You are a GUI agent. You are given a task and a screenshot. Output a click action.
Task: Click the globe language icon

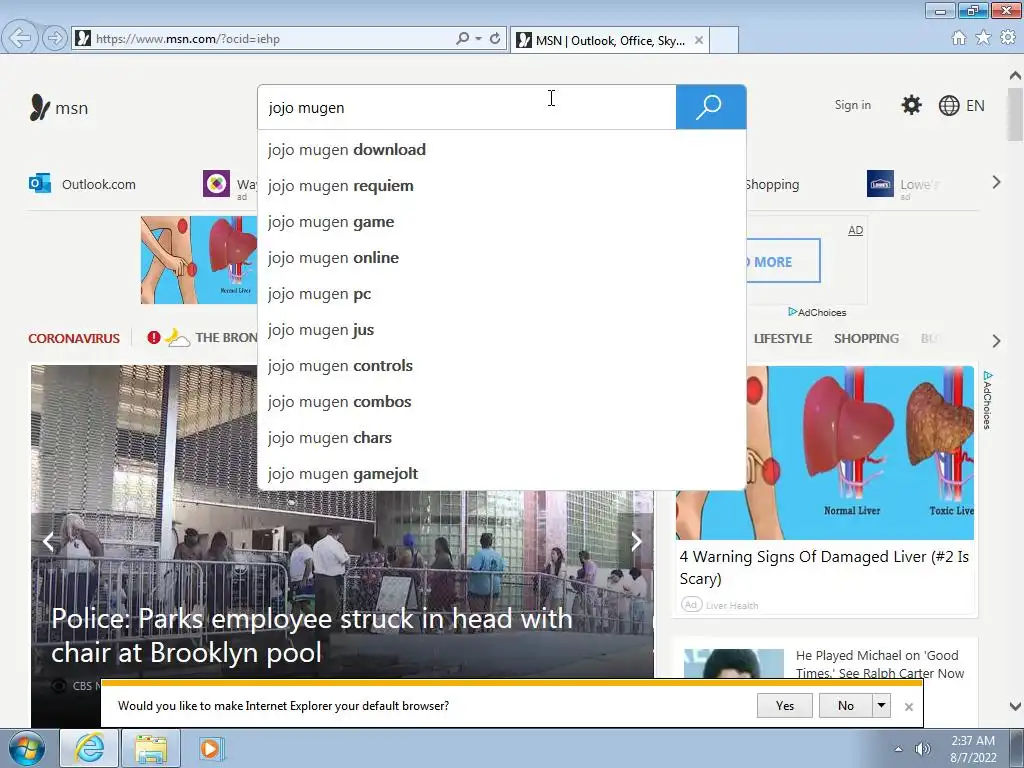tap(949, 105)
